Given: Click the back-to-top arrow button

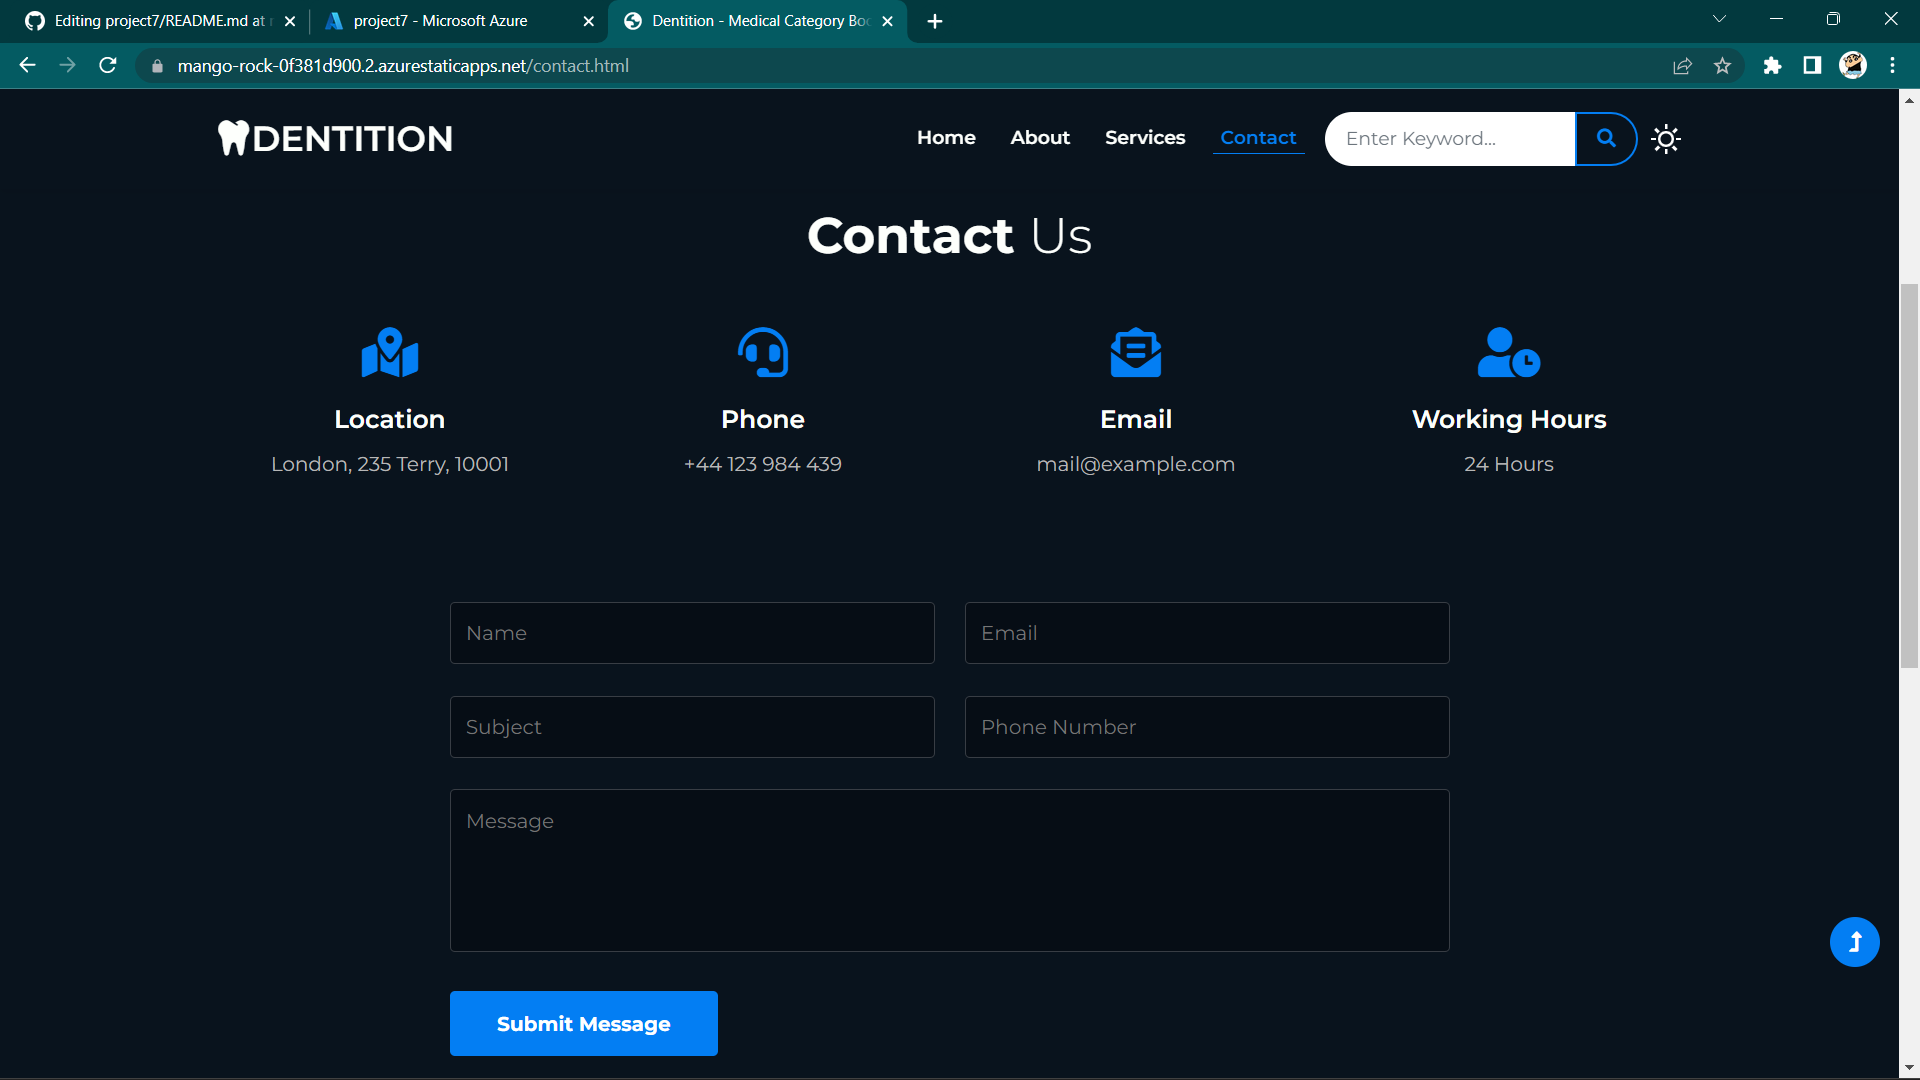Looking at the screenshot, I should tap(1854, 941).
